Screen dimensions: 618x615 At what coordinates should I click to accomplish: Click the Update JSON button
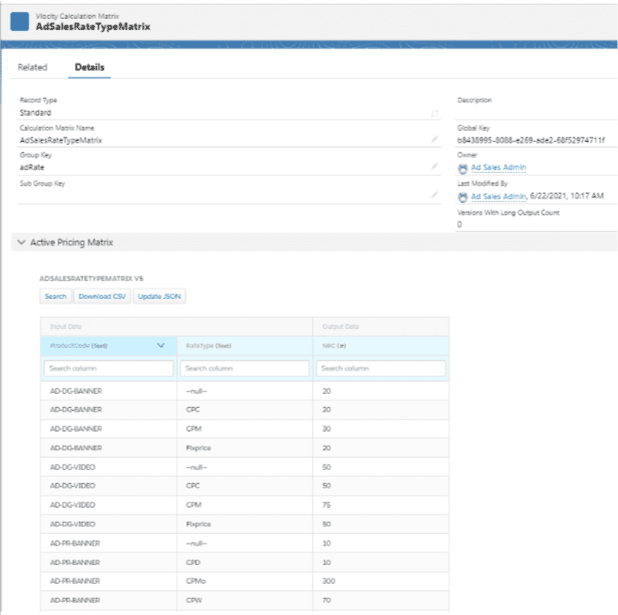(x=159, y=297)
